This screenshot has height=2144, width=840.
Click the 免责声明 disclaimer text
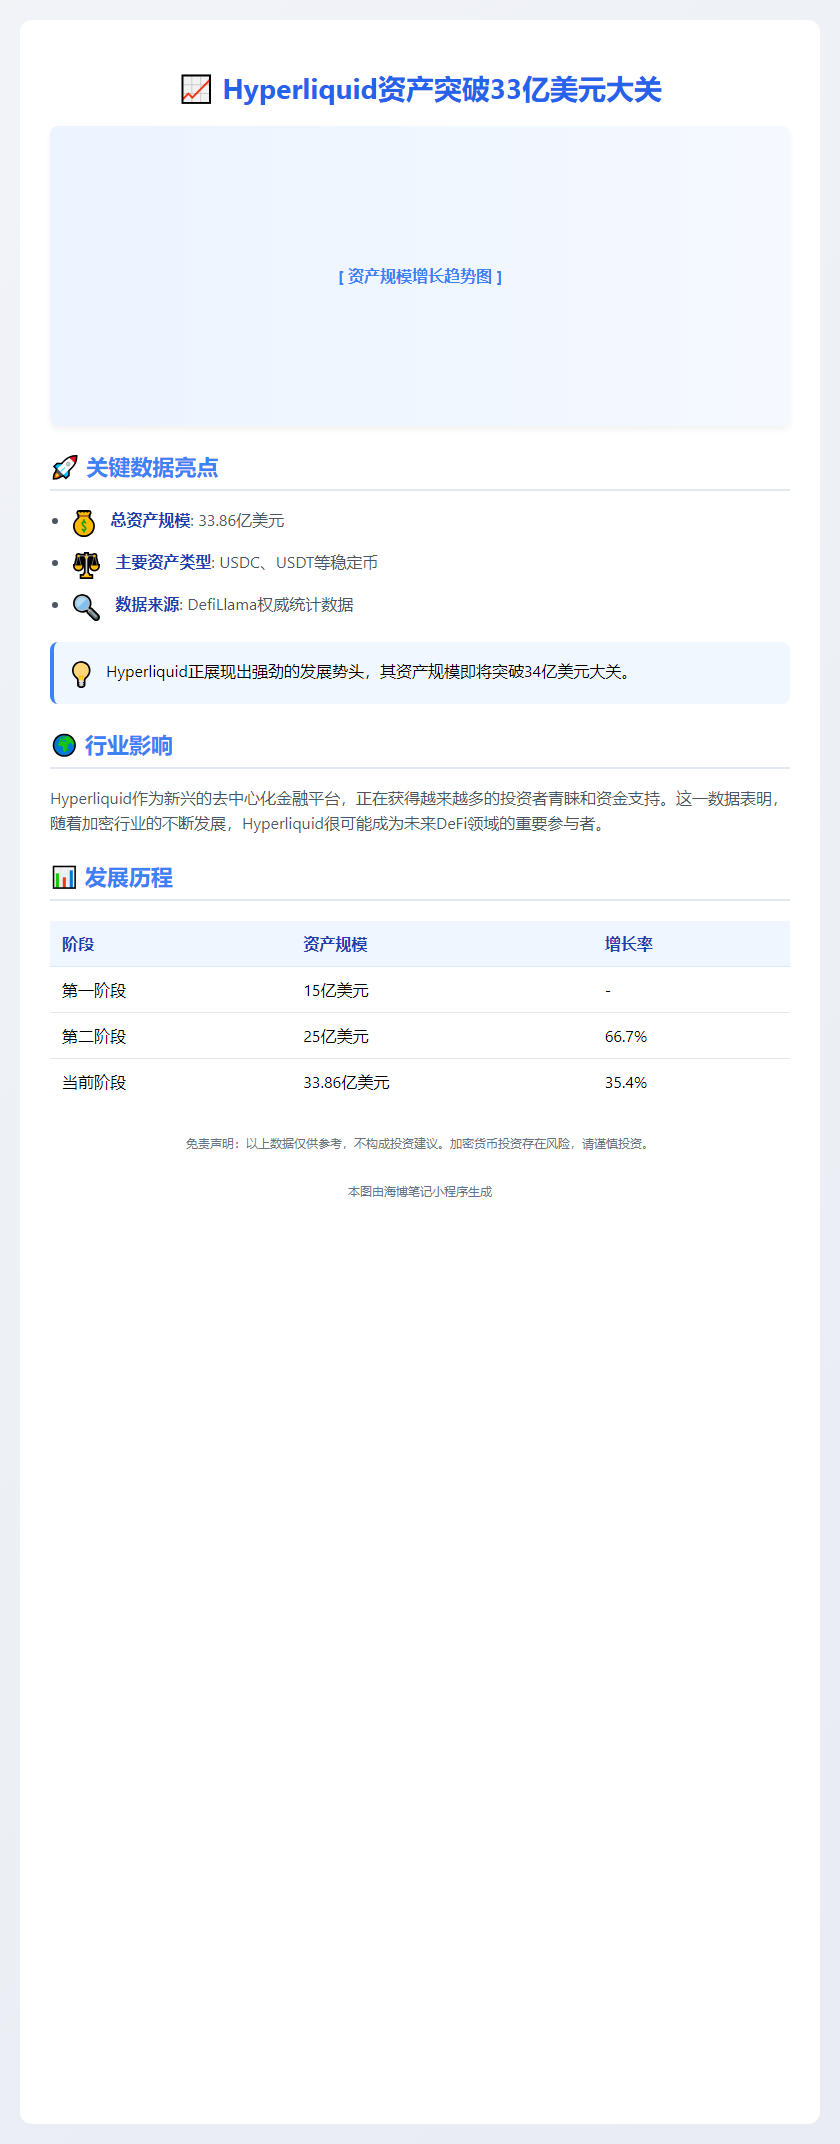(x=420, y=1143)
